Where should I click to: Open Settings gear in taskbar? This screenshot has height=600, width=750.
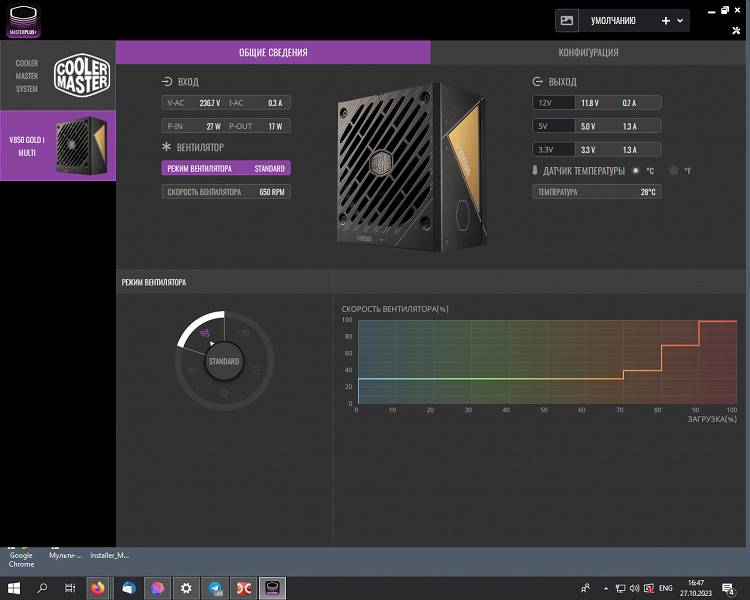[186, 588]
